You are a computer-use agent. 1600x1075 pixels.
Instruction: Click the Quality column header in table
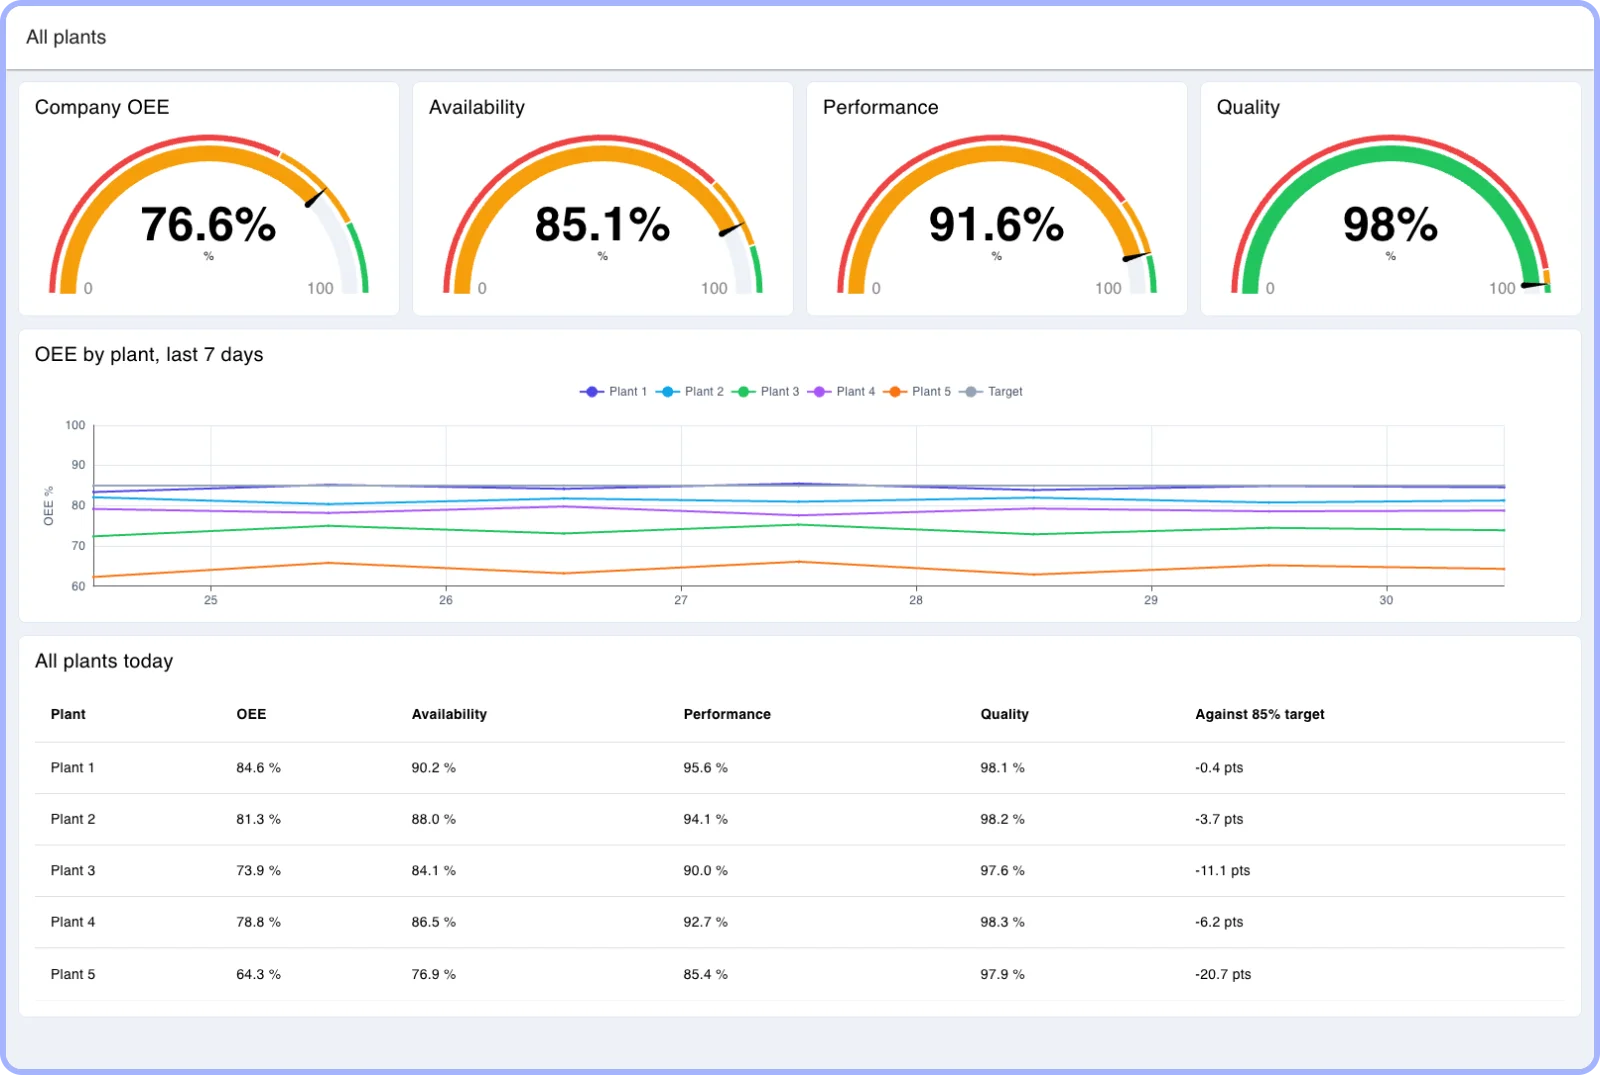pos(1004,714)
